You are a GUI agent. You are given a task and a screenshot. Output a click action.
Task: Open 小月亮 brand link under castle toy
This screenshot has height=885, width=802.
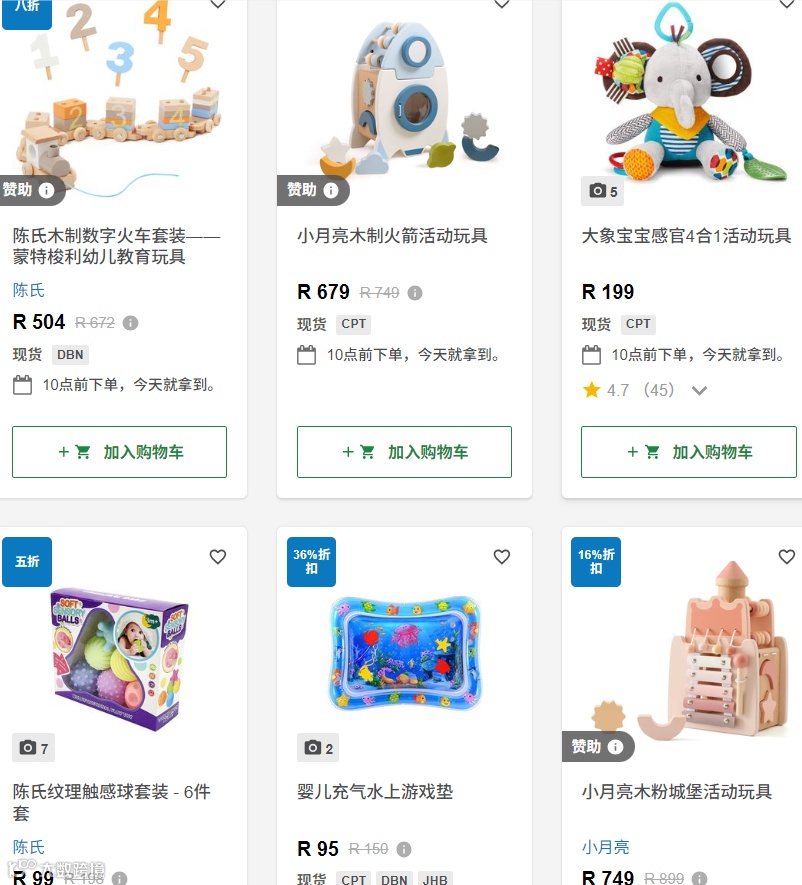(x=606, y=847)
